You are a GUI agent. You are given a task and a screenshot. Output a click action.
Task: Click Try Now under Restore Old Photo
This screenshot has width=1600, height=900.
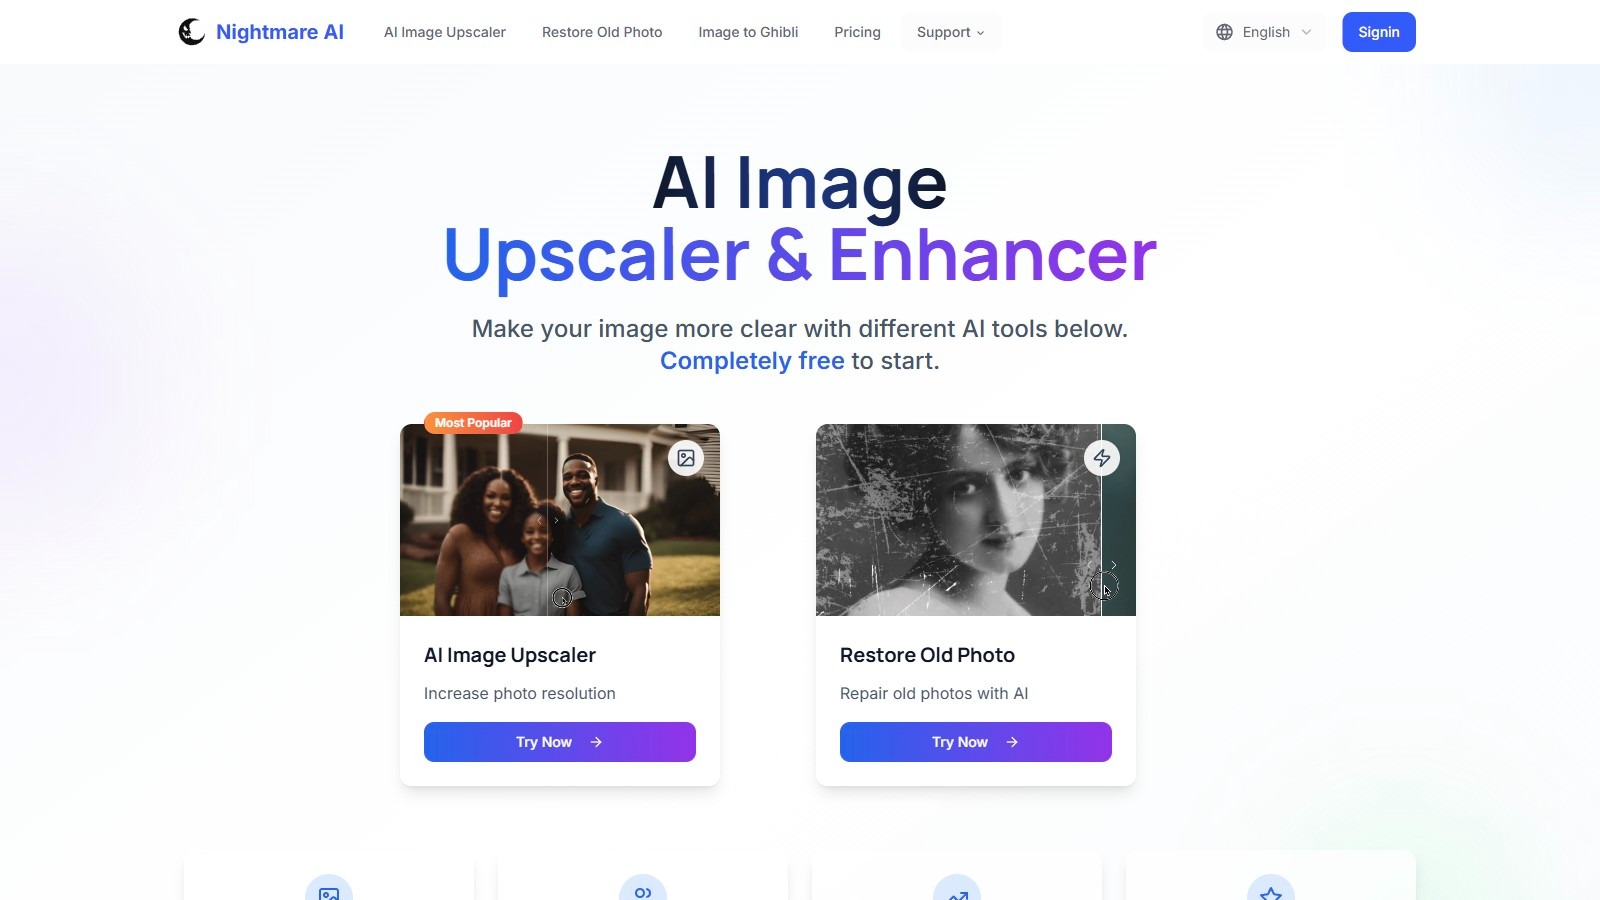(976, 742)
